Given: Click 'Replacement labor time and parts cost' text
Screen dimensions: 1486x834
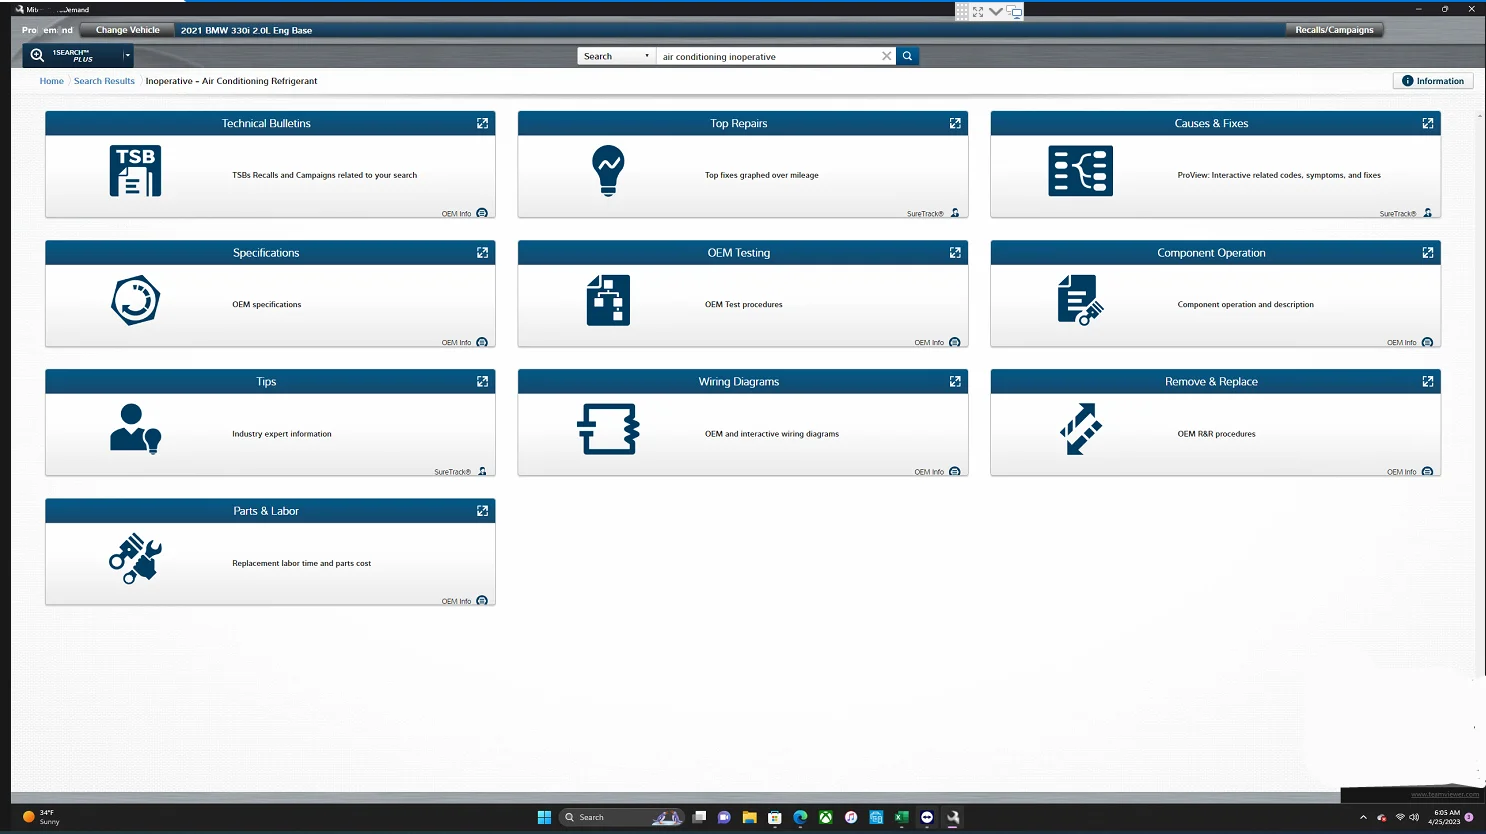Looking at the screenshot, I should (x=301, y=563).
